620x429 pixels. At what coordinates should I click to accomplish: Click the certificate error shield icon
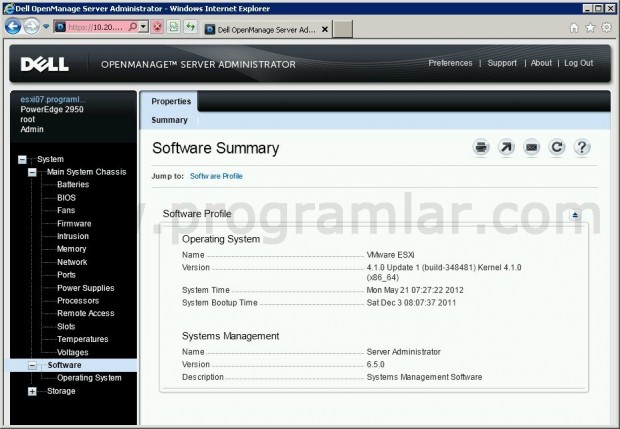point(157,27)
